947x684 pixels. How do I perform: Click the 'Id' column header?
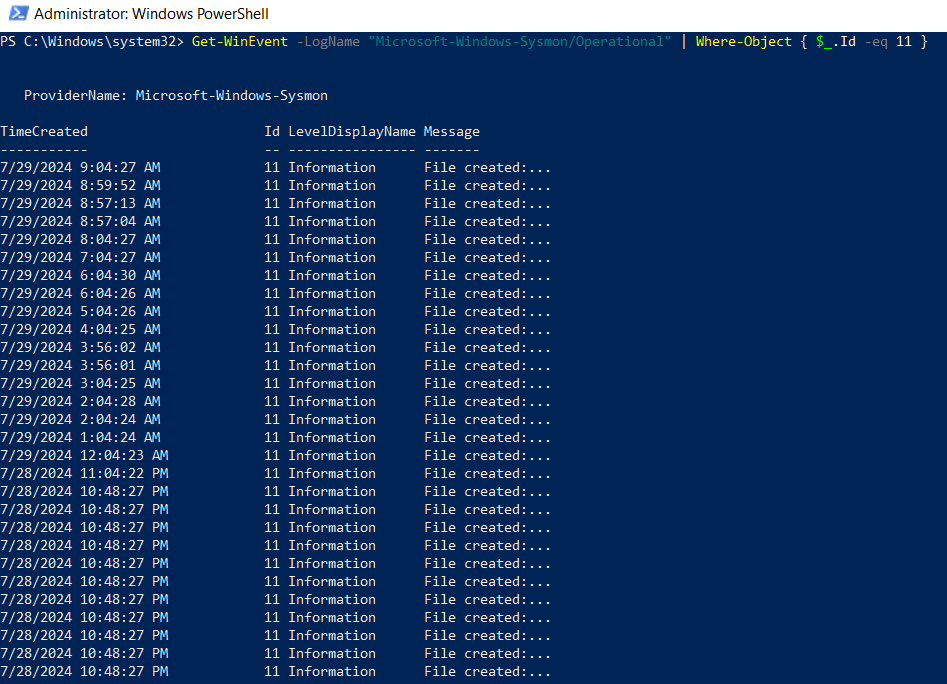pyautogui.click(x=272, y=132)
